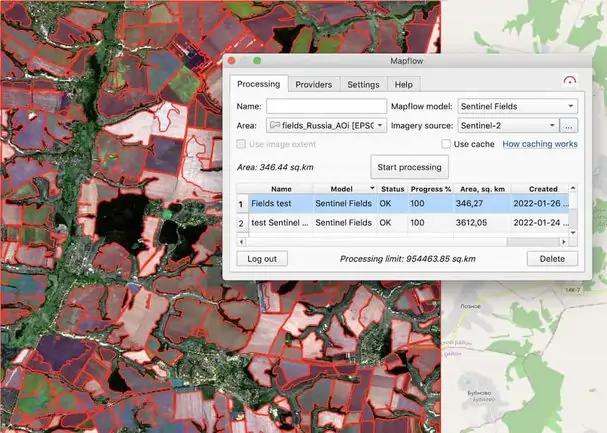Close the Mapflow window with red button
Viewport: 607px width, 433px height.
(231, 61)
